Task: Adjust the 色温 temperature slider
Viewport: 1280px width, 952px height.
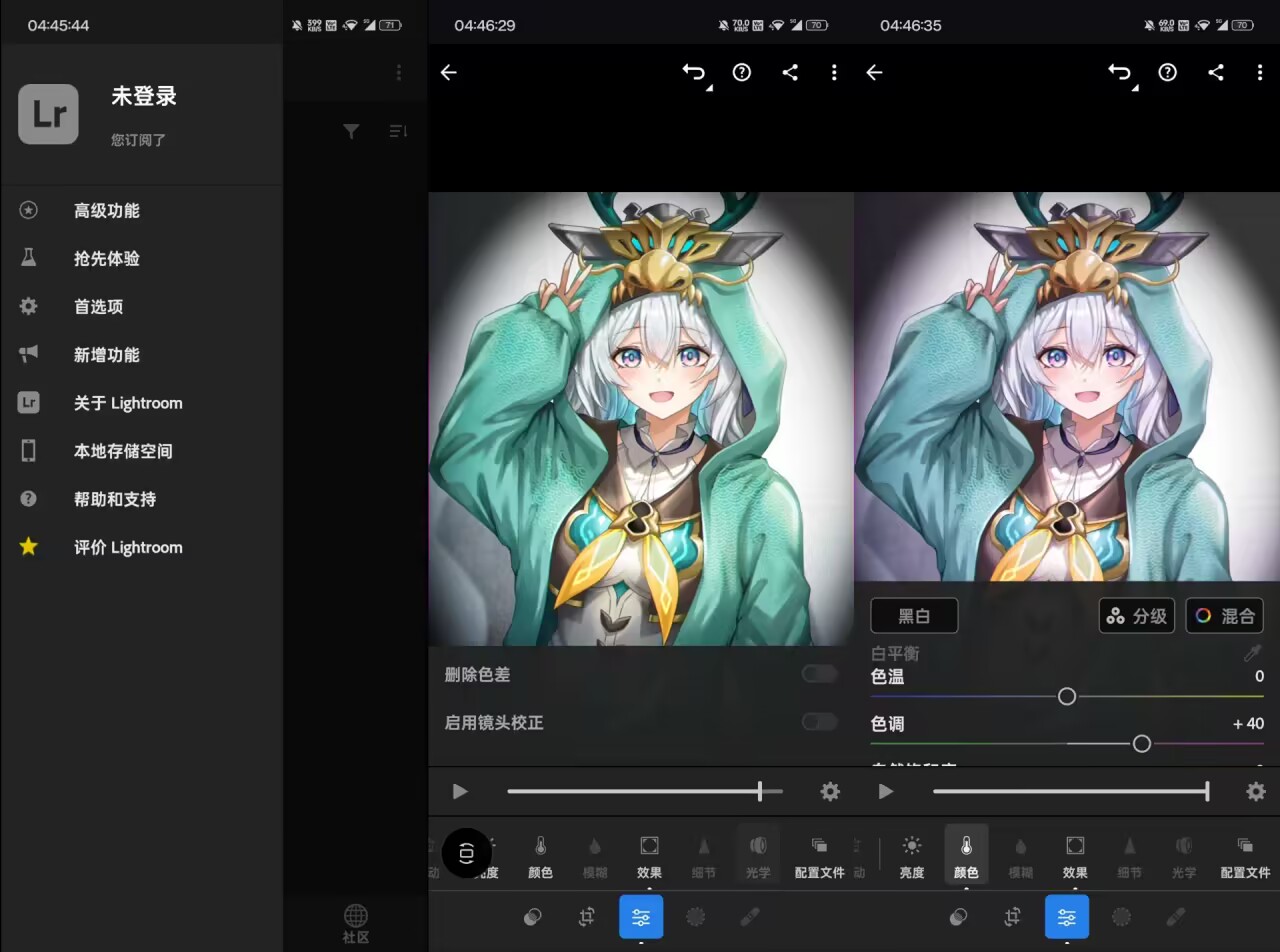Action: [x=1067, y=696]
